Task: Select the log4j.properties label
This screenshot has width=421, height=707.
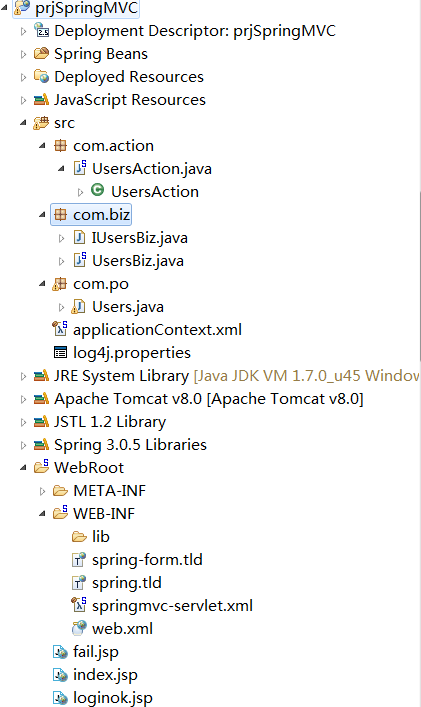Action: pyautogui.click(x=132, y=353)
